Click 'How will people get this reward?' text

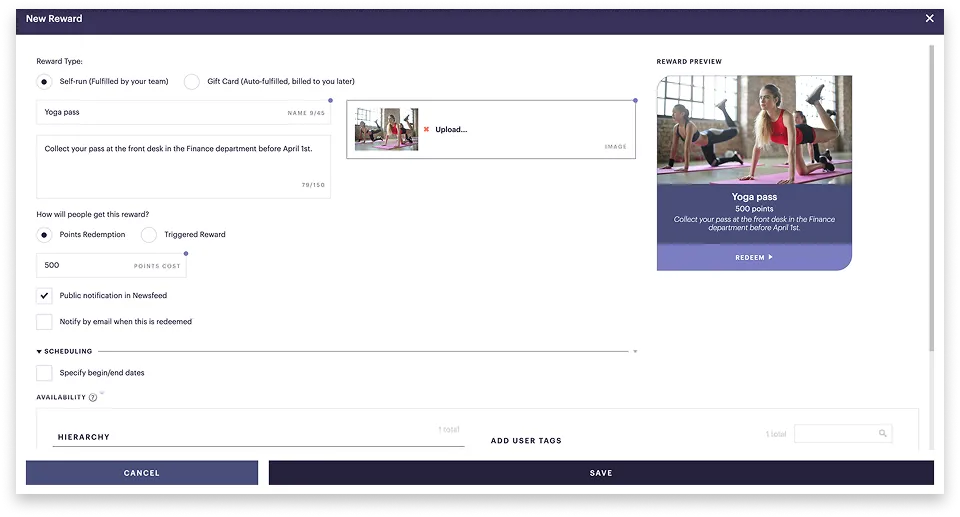click(92, 214)
